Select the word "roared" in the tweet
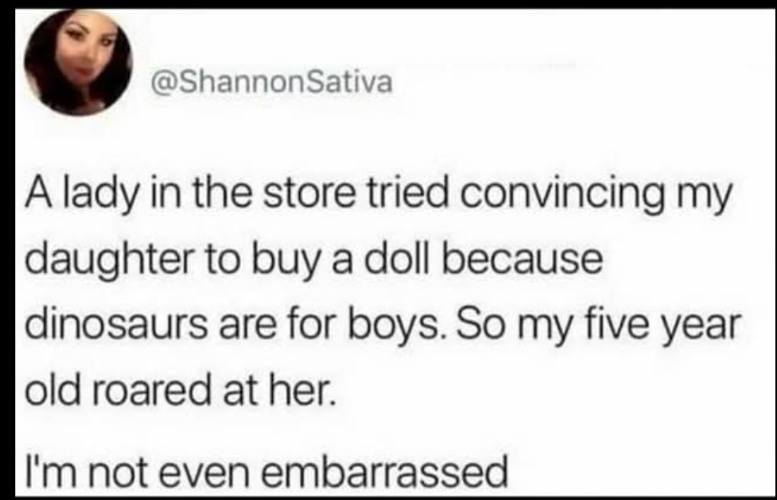The height and width of the screenshot is (500, 777). (152, 390)
